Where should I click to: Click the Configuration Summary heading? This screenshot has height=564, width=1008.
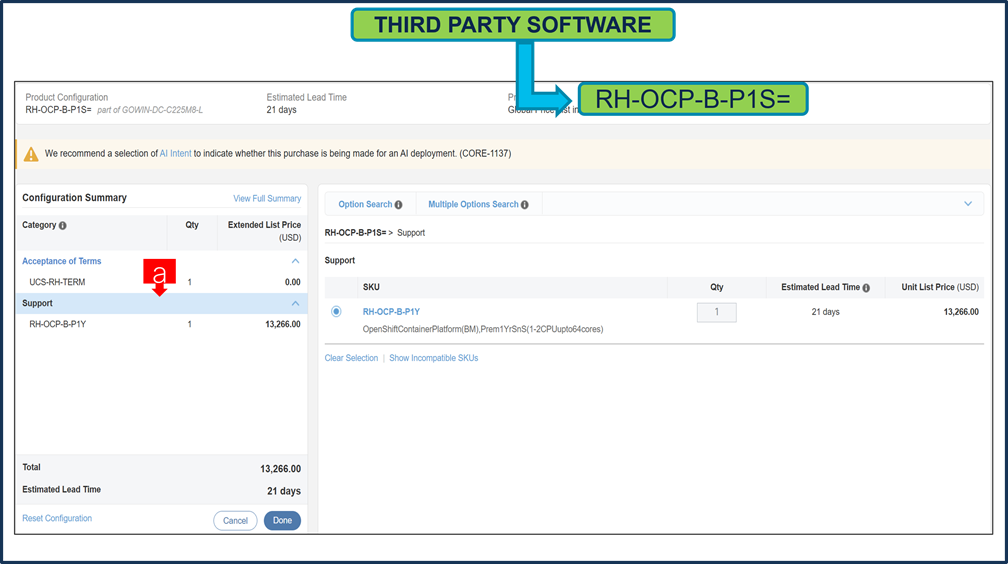click(75, 198)
